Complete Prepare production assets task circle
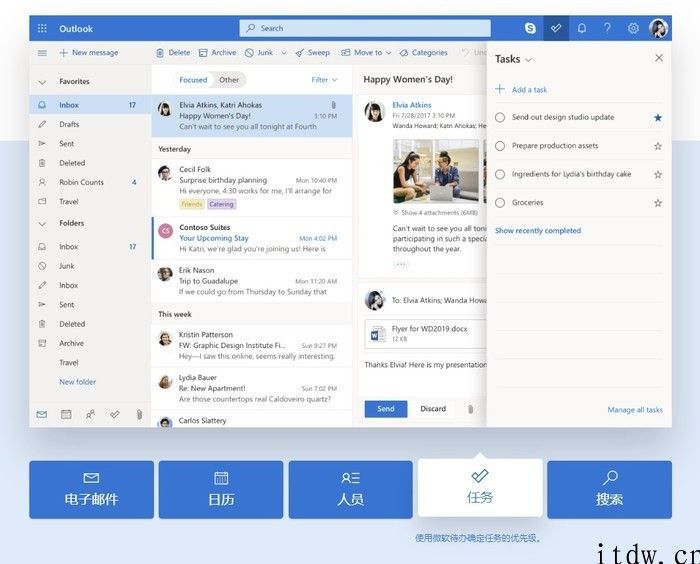The image size is (700, 564). point(500,146)
